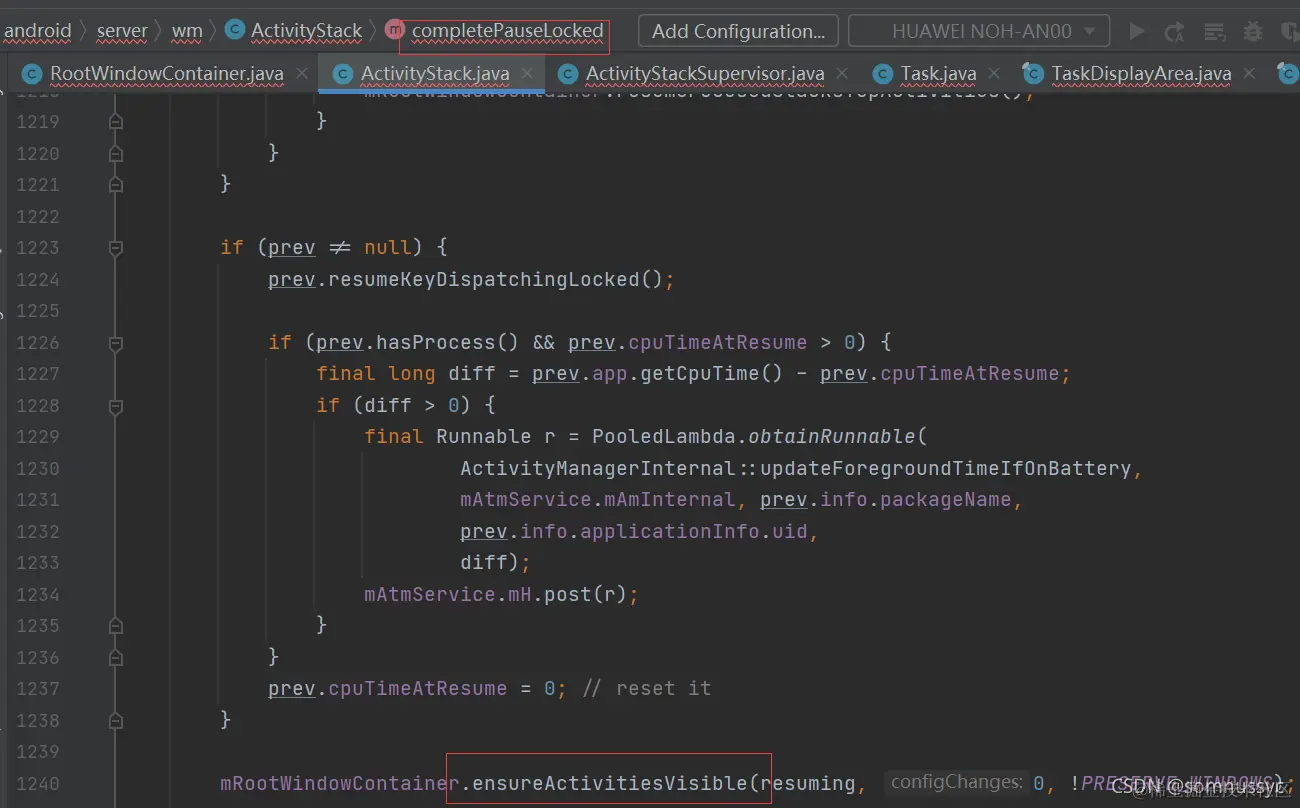Click the configChanges parameter hint

pyautogui.click(x=957, y=783)
